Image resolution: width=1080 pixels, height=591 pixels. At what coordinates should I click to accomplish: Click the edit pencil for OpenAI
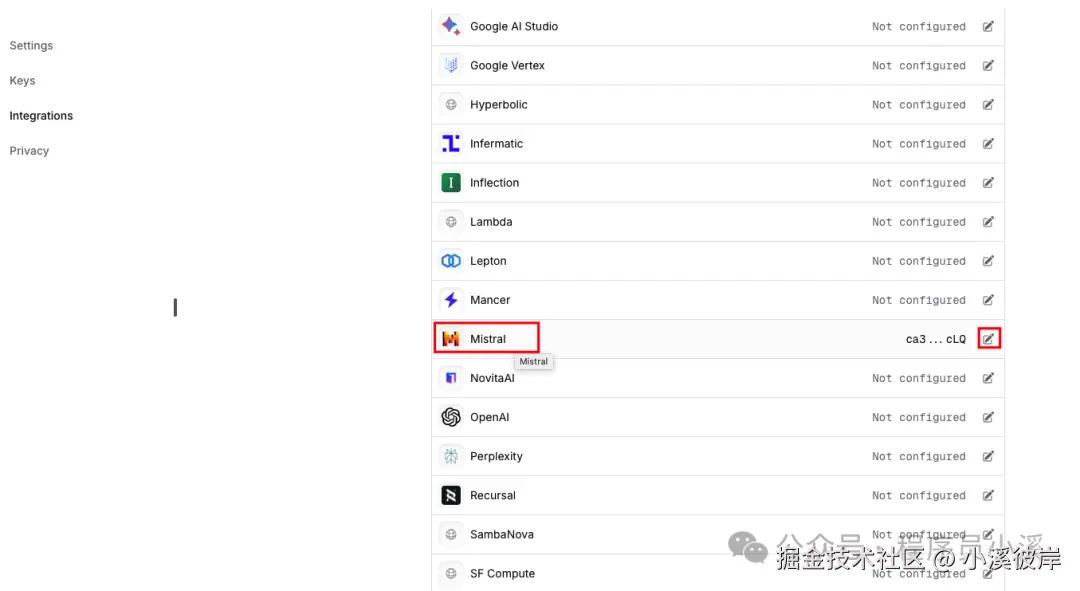click(x=988, y=417)
